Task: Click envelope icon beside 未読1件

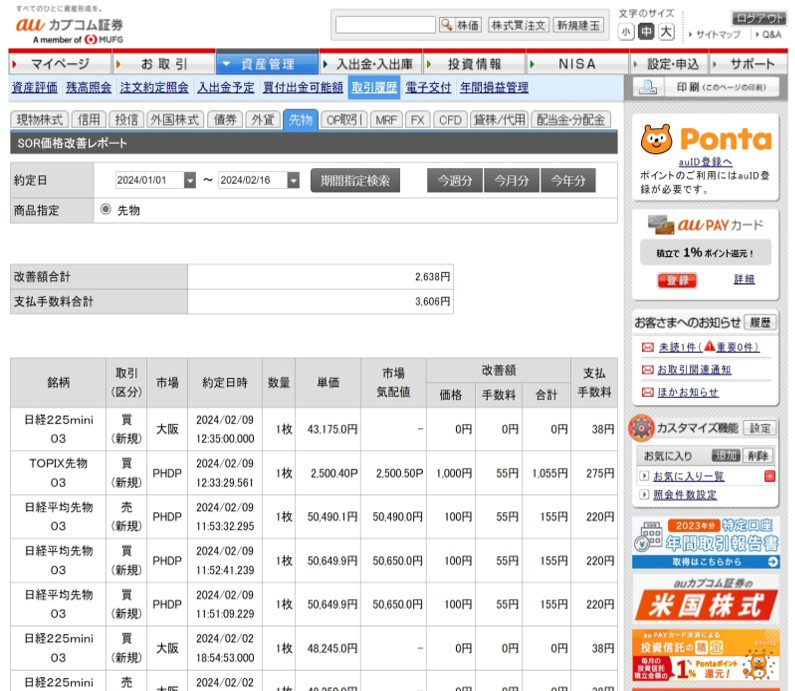Action: click(x=647, y=347)
